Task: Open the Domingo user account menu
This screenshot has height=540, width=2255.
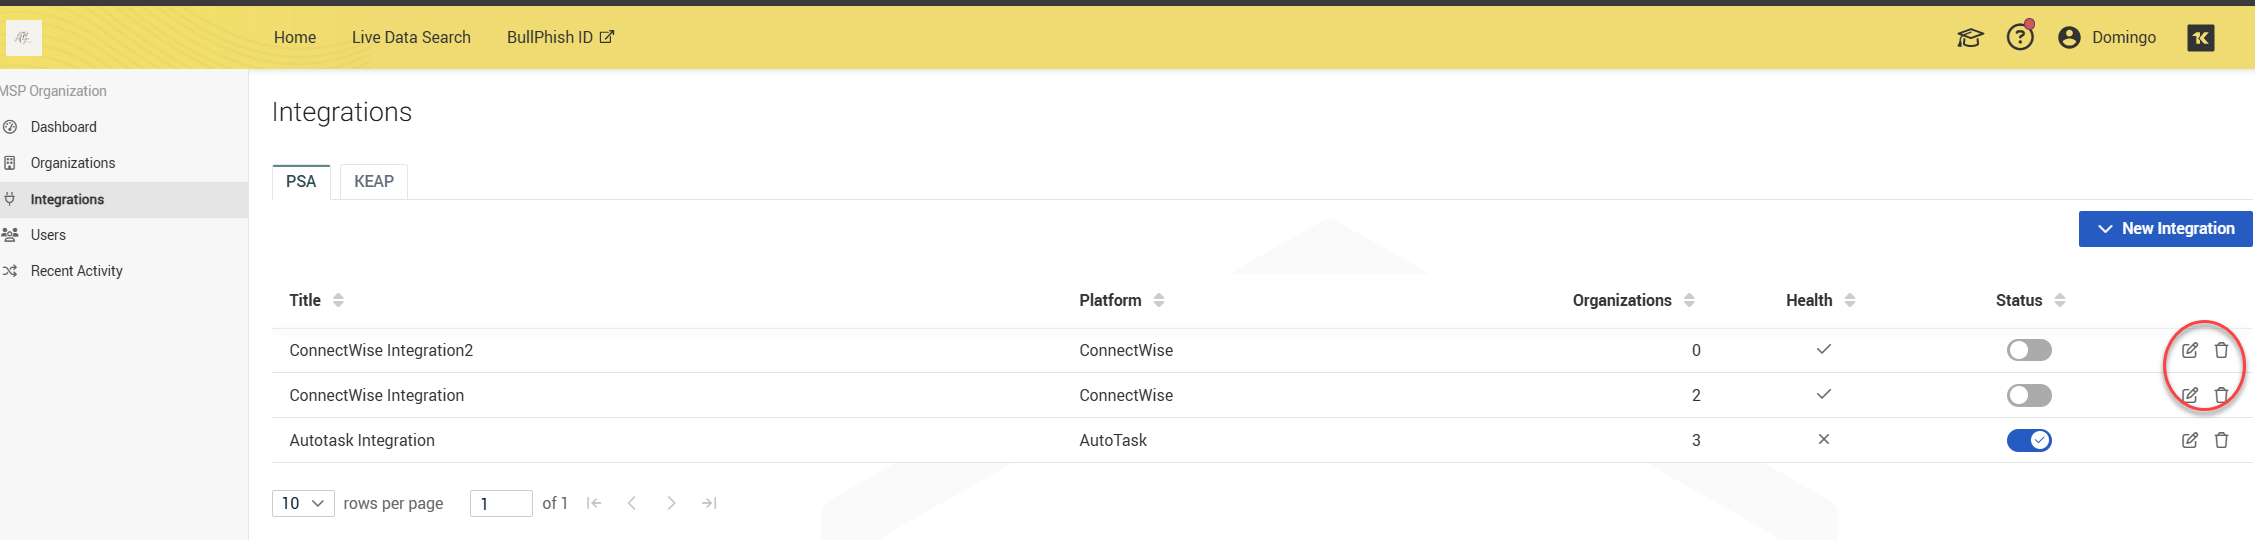Action: [x=2107, y=37]
